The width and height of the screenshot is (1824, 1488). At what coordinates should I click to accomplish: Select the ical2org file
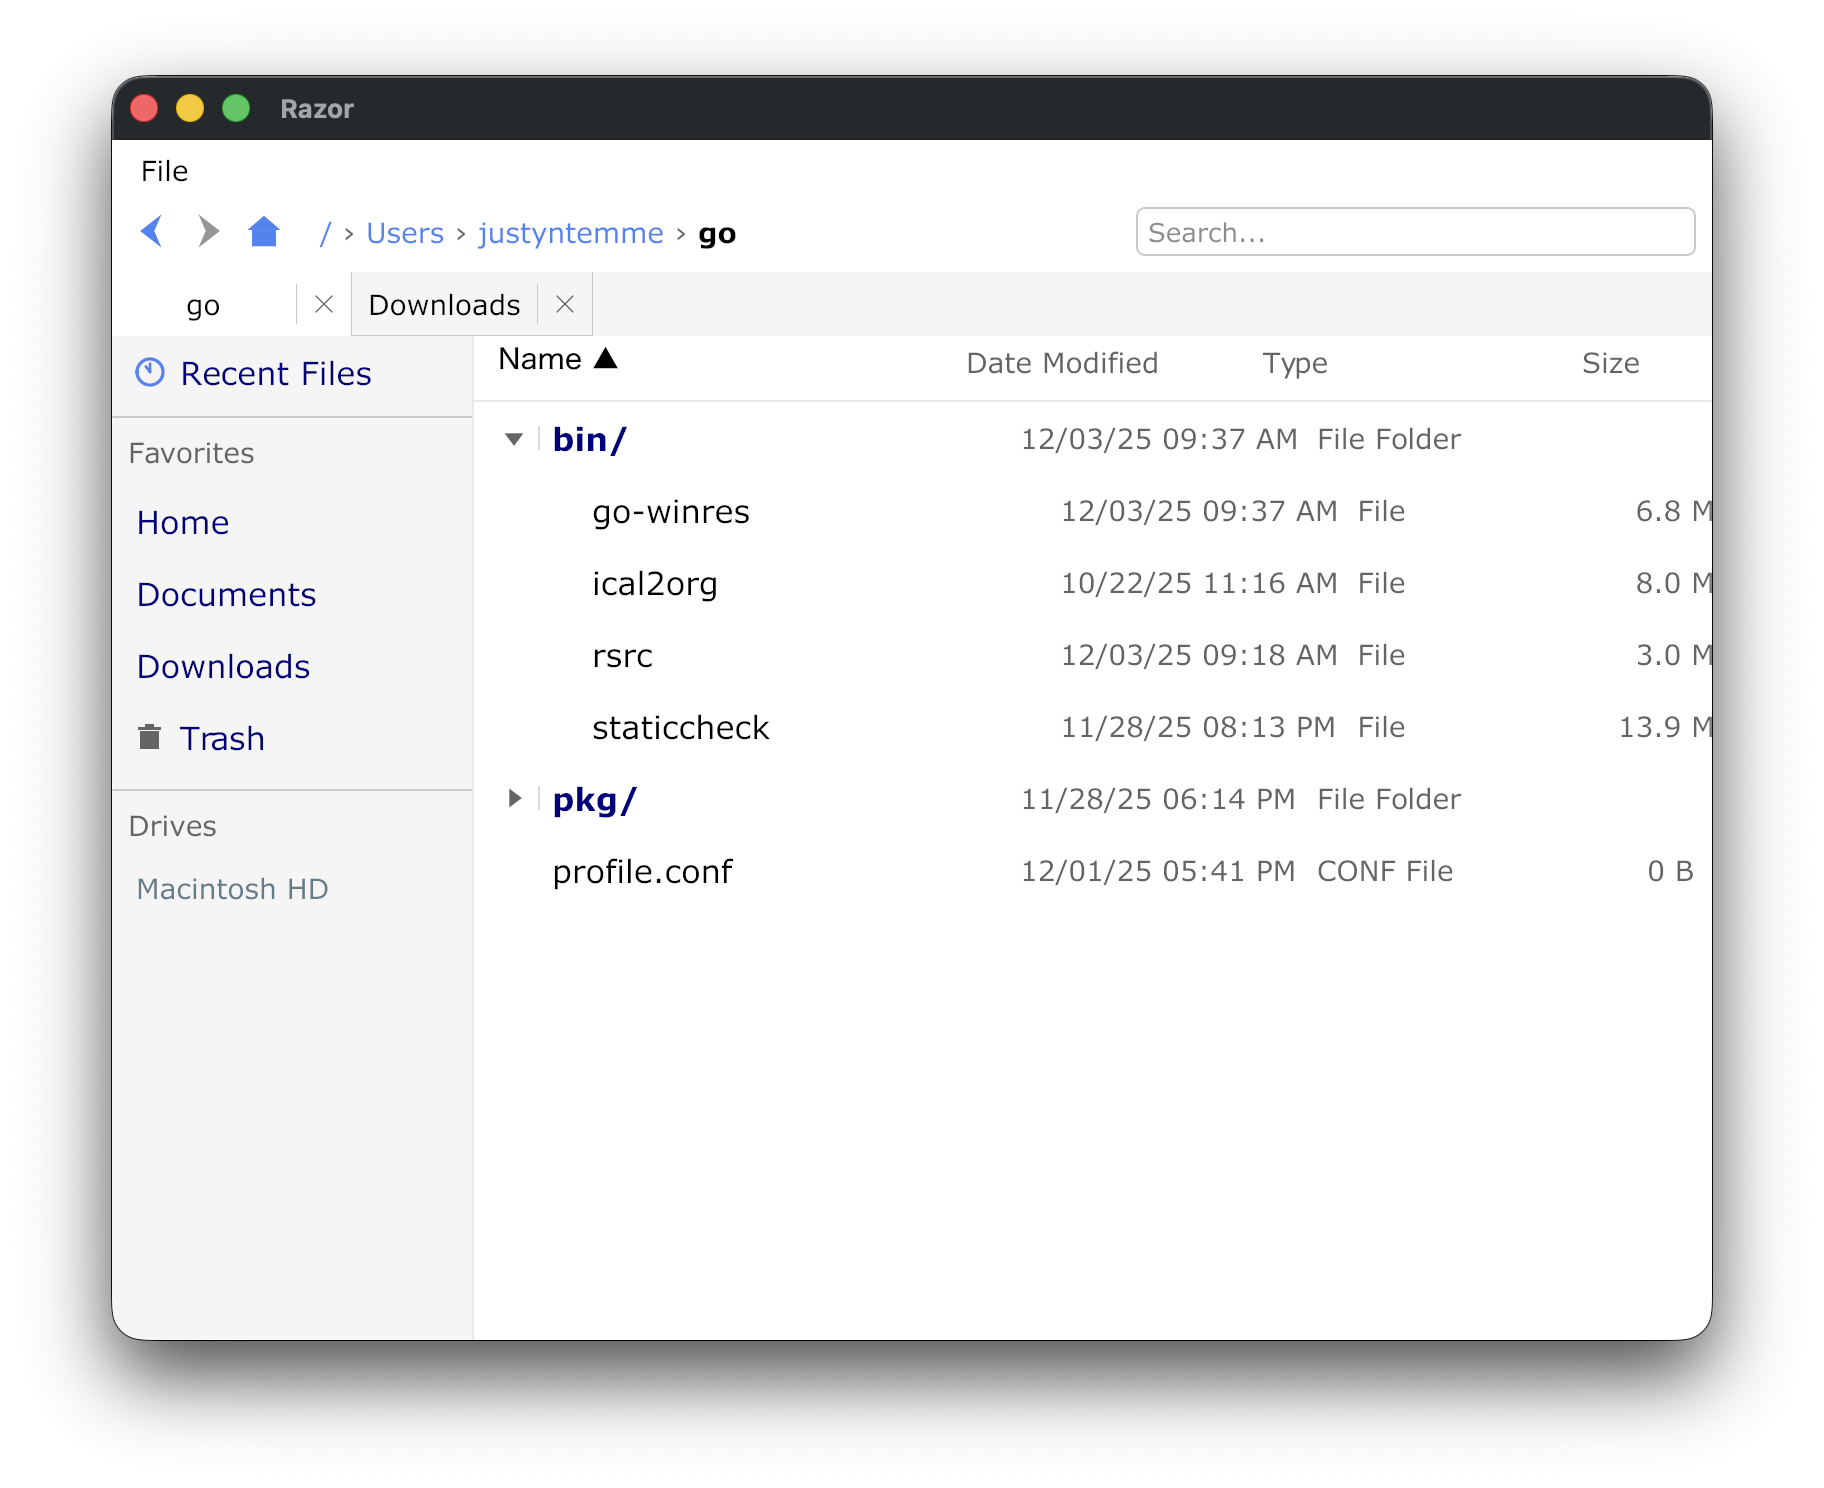pyautogui.click(x=1093, y=583)
